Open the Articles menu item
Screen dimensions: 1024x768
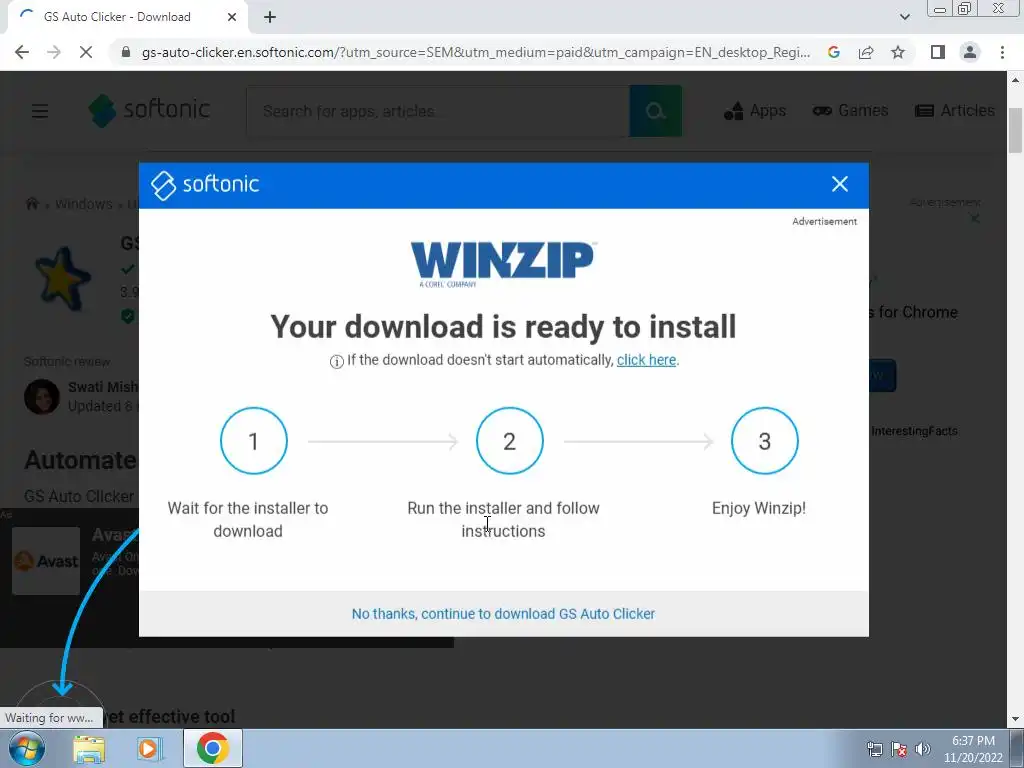[955, 110]
